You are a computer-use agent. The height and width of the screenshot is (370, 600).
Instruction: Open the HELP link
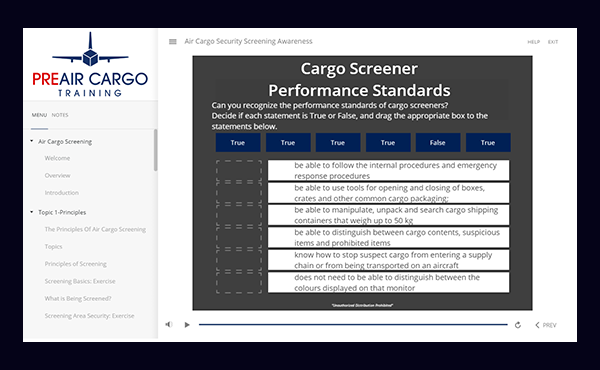pos(533,42)
